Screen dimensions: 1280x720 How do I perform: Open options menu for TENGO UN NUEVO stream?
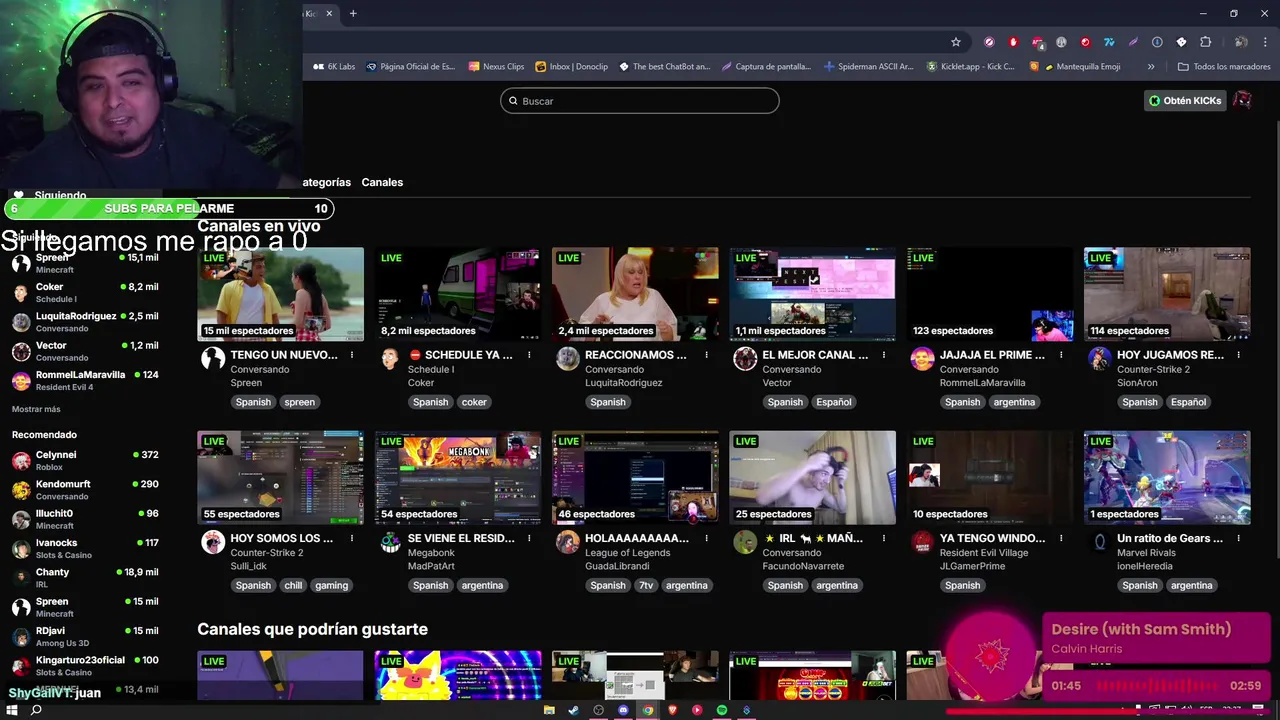point(352,355)
